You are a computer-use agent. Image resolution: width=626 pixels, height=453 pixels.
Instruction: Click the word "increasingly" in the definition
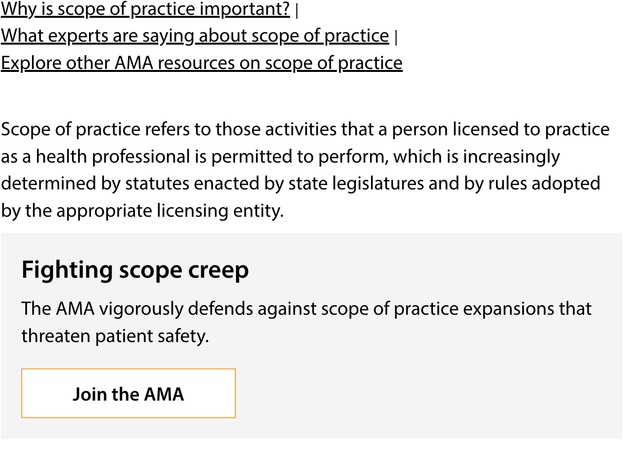tap(511, 156)
